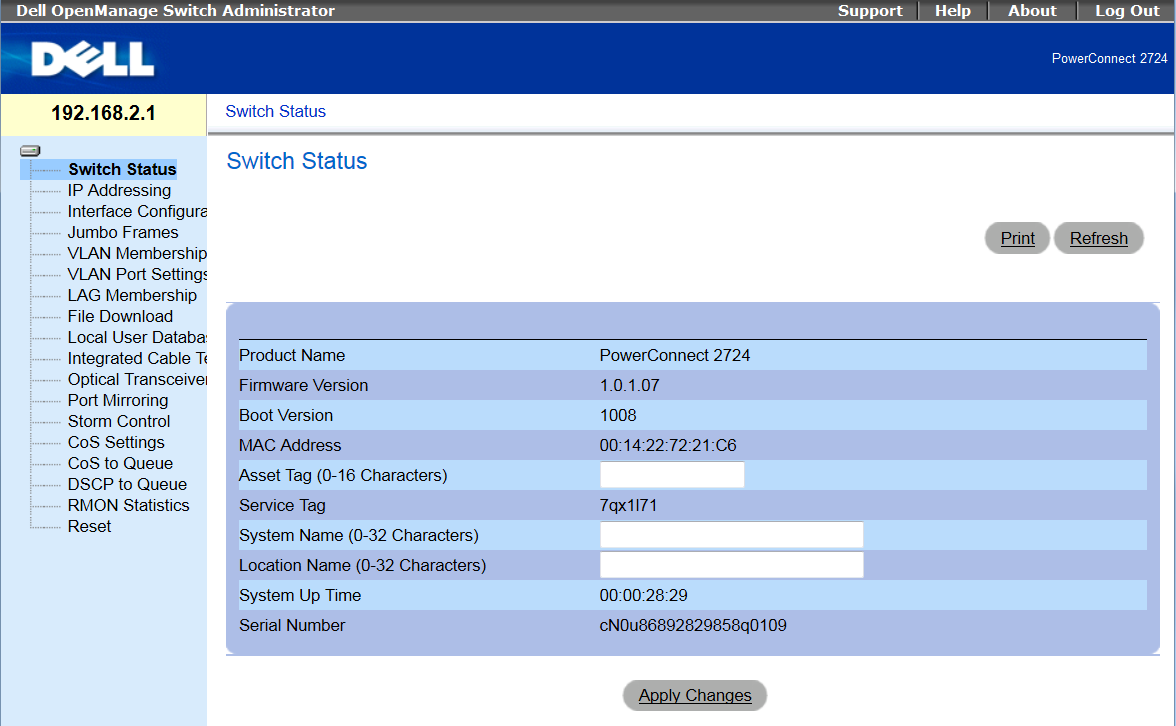Open RMON Statistics page
Viewport: 1176px width, 726px height.
[128, 505]
